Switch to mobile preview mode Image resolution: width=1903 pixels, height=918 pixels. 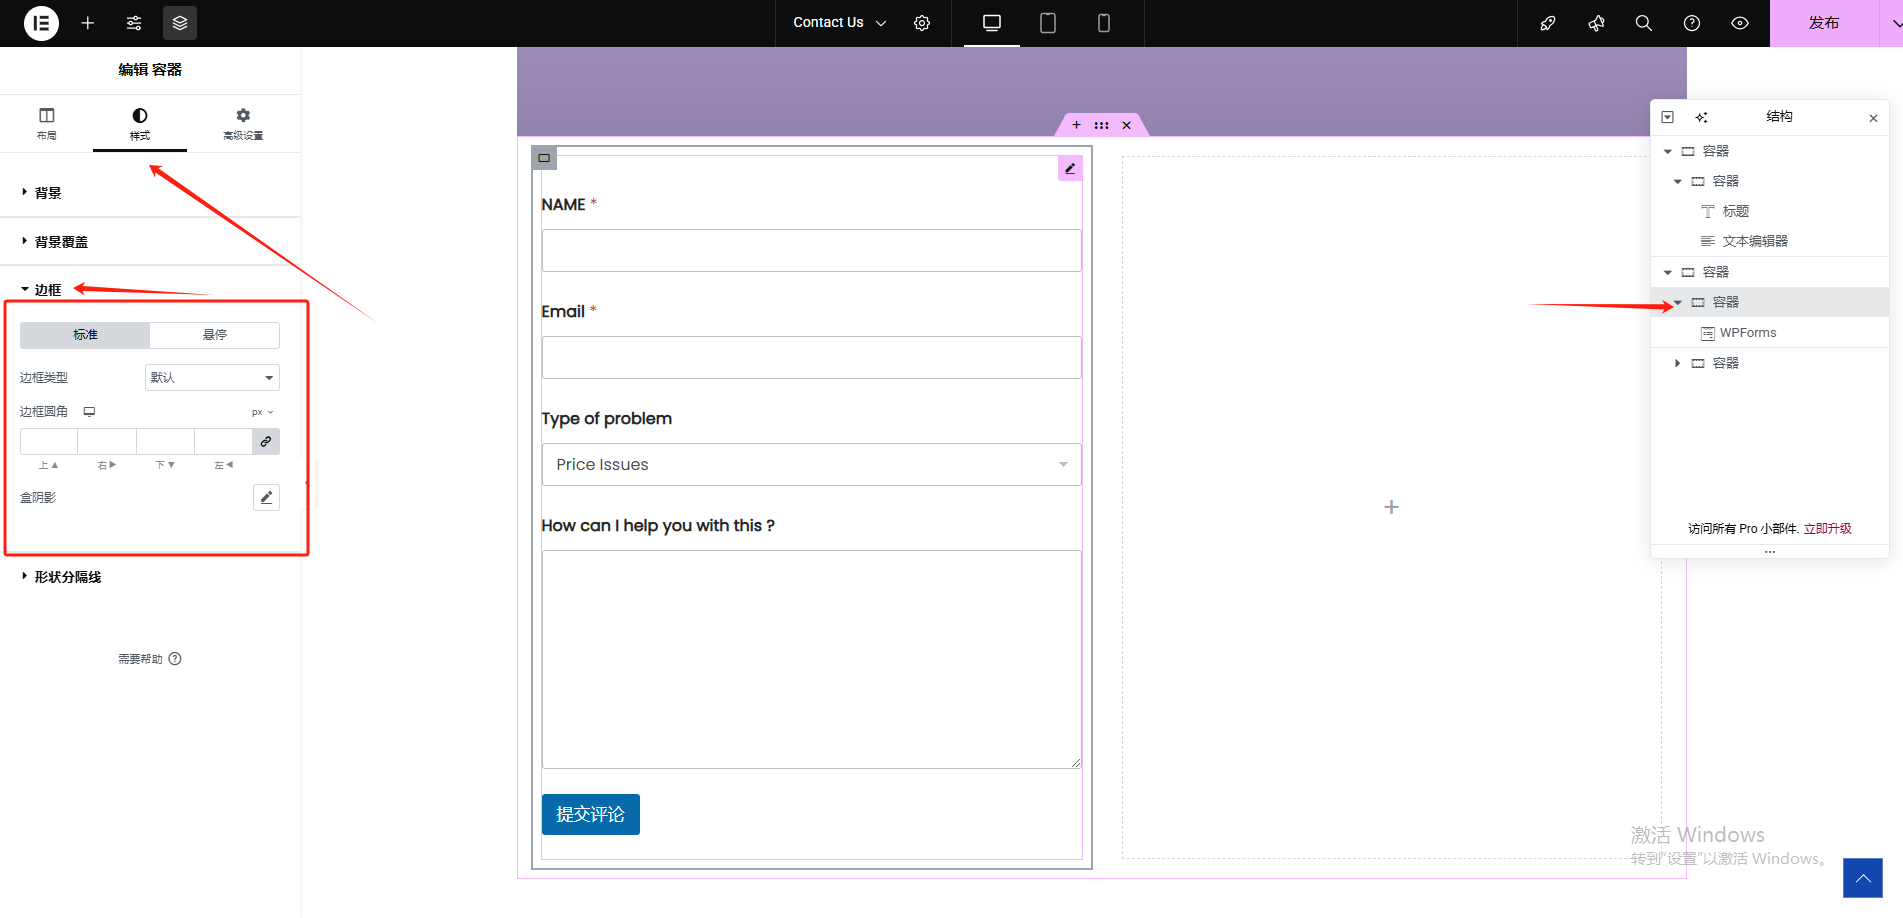click(x=1103, y=23)
